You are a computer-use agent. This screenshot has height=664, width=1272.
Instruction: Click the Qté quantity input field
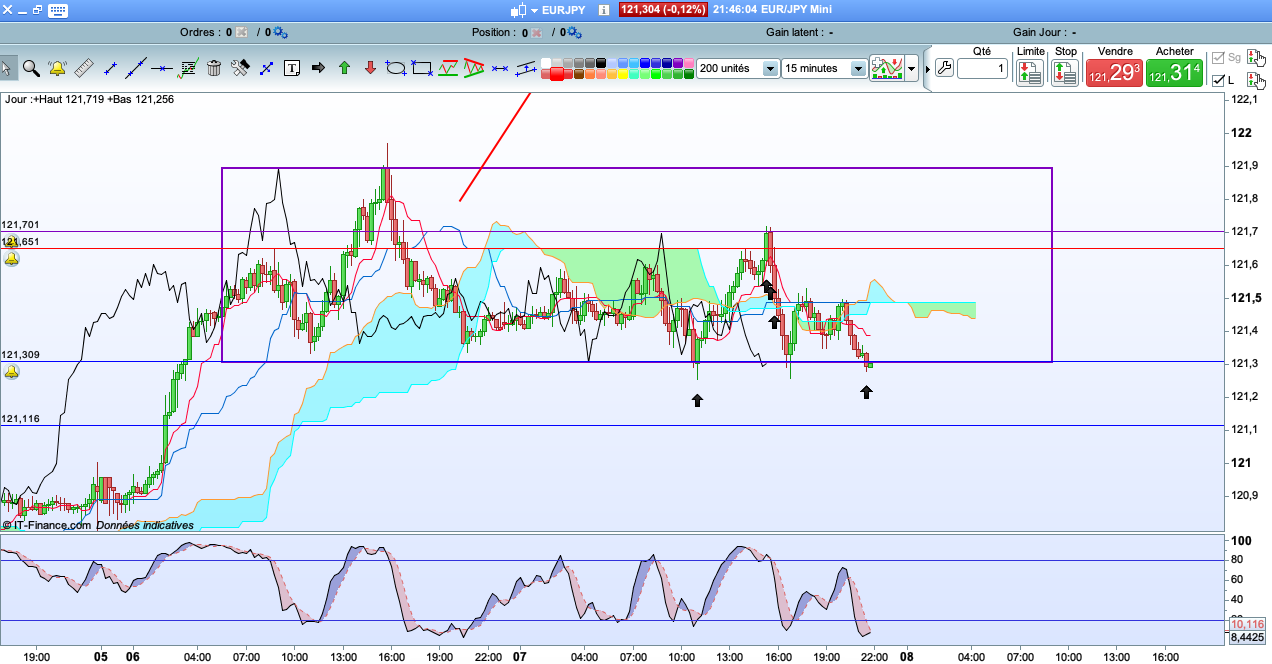point(982,69)
